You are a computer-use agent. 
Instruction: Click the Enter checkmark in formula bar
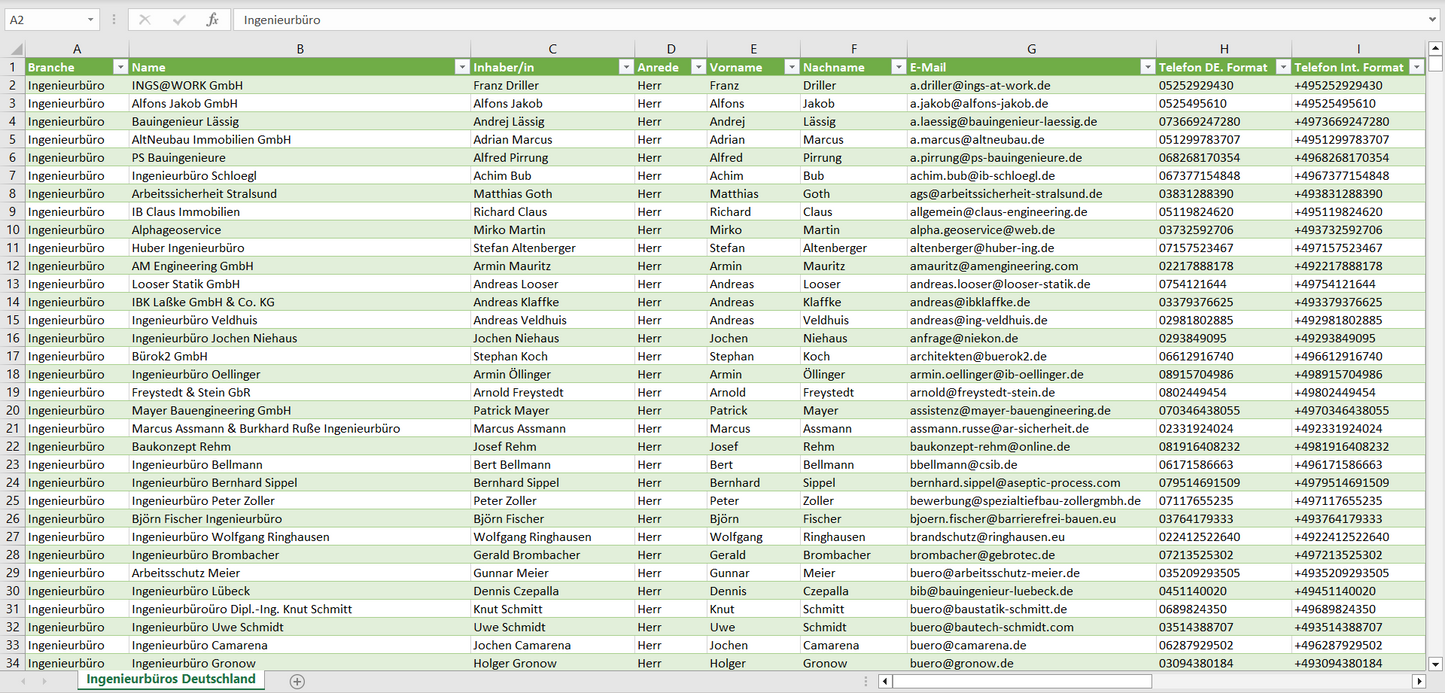coord(179,20)
